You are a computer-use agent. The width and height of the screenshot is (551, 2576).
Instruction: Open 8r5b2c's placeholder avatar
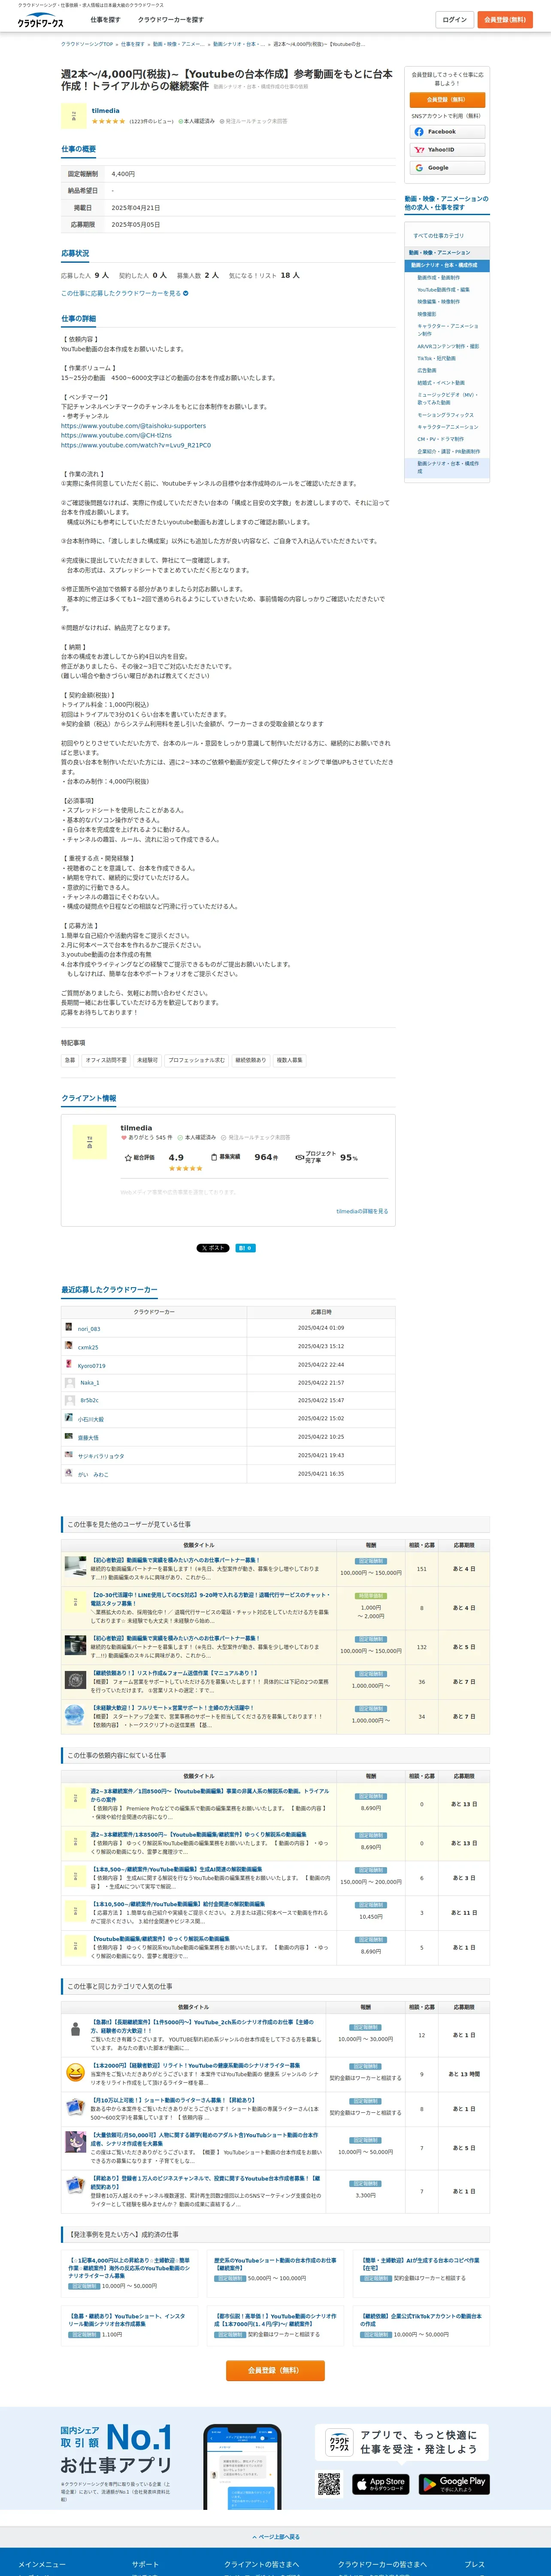(70, 1400)
